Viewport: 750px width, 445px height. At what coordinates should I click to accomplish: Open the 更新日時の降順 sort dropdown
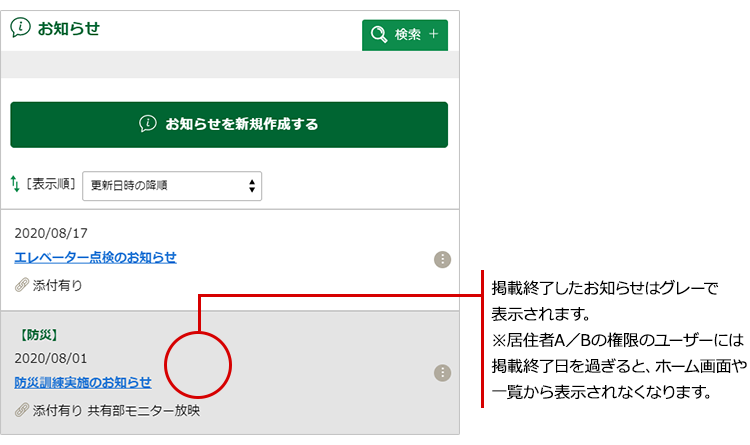click(x=171, y=185)
